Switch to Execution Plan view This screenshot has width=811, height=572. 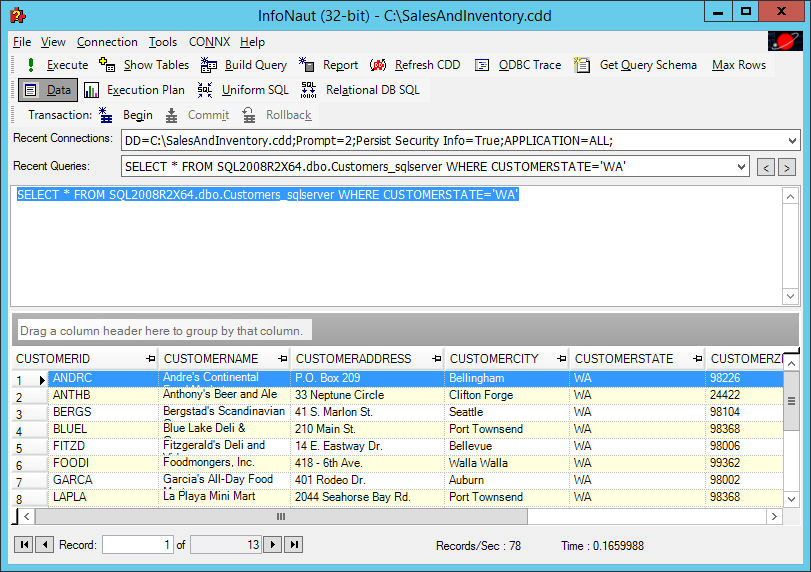(92, 90)
